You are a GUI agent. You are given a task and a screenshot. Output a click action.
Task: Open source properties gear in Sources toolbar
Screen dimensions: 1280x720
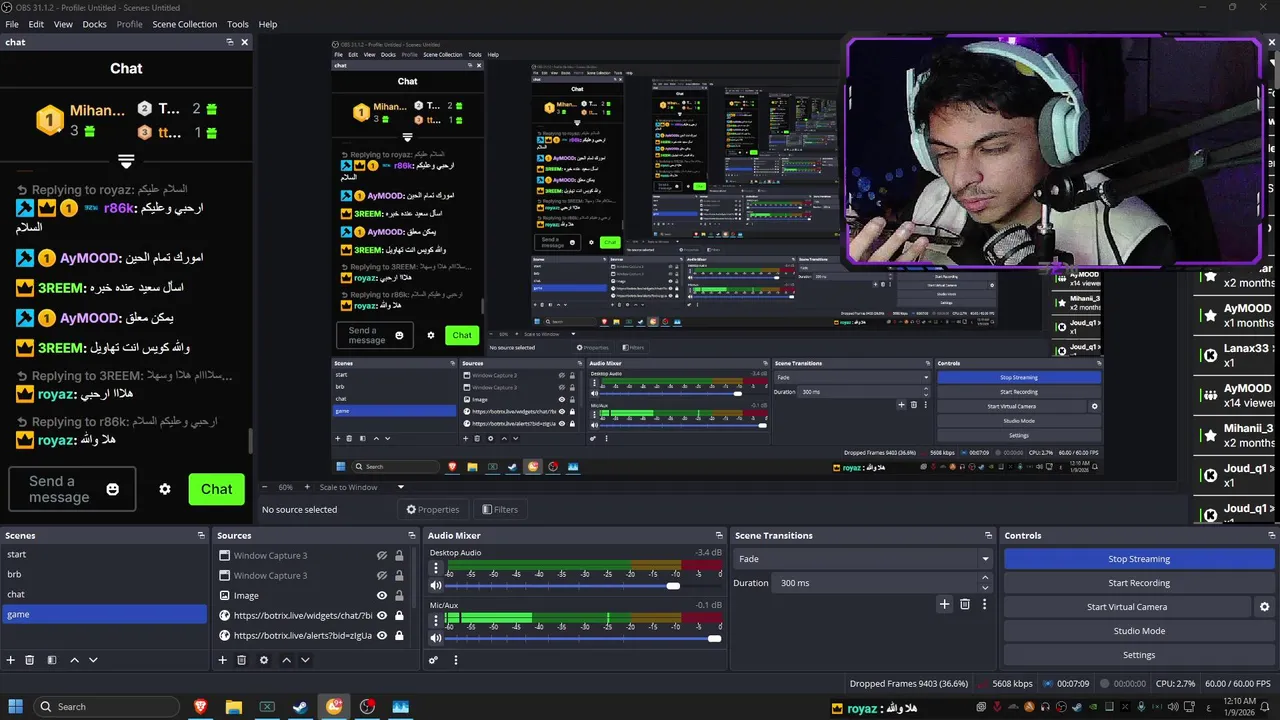[264, 660]
